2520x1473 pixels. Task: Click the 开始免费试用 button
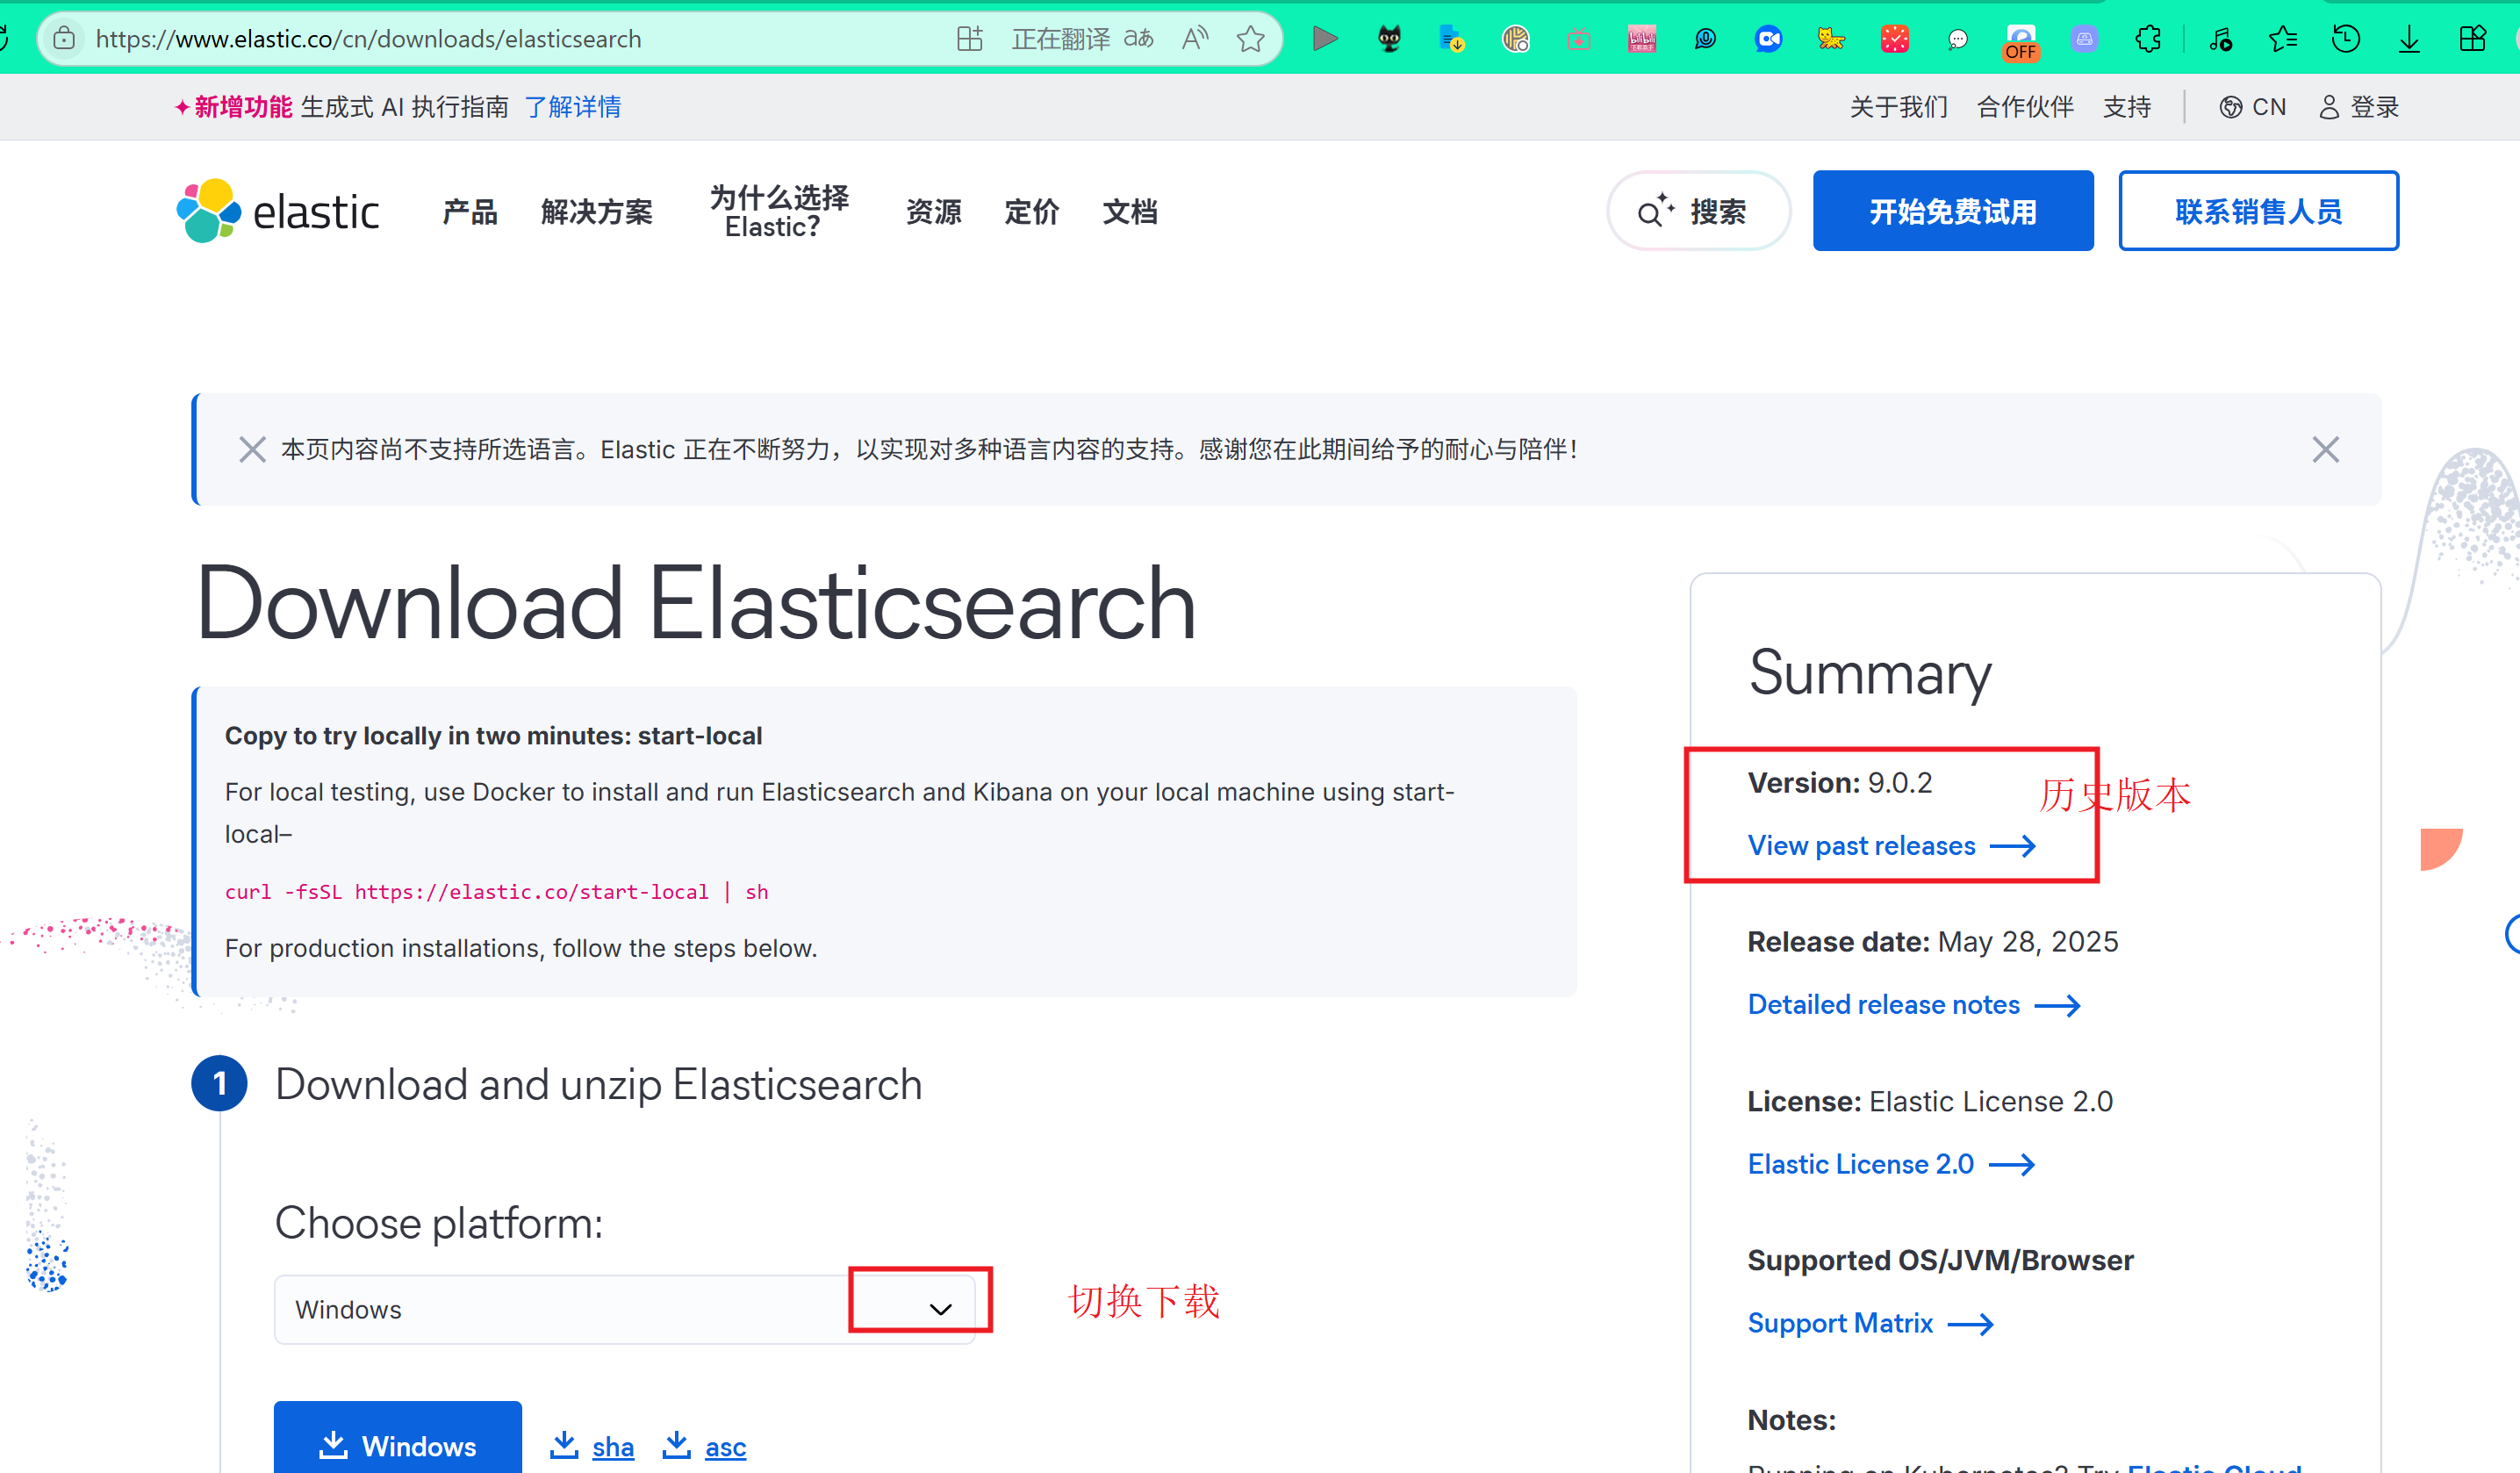click(x=1952, y=211)
